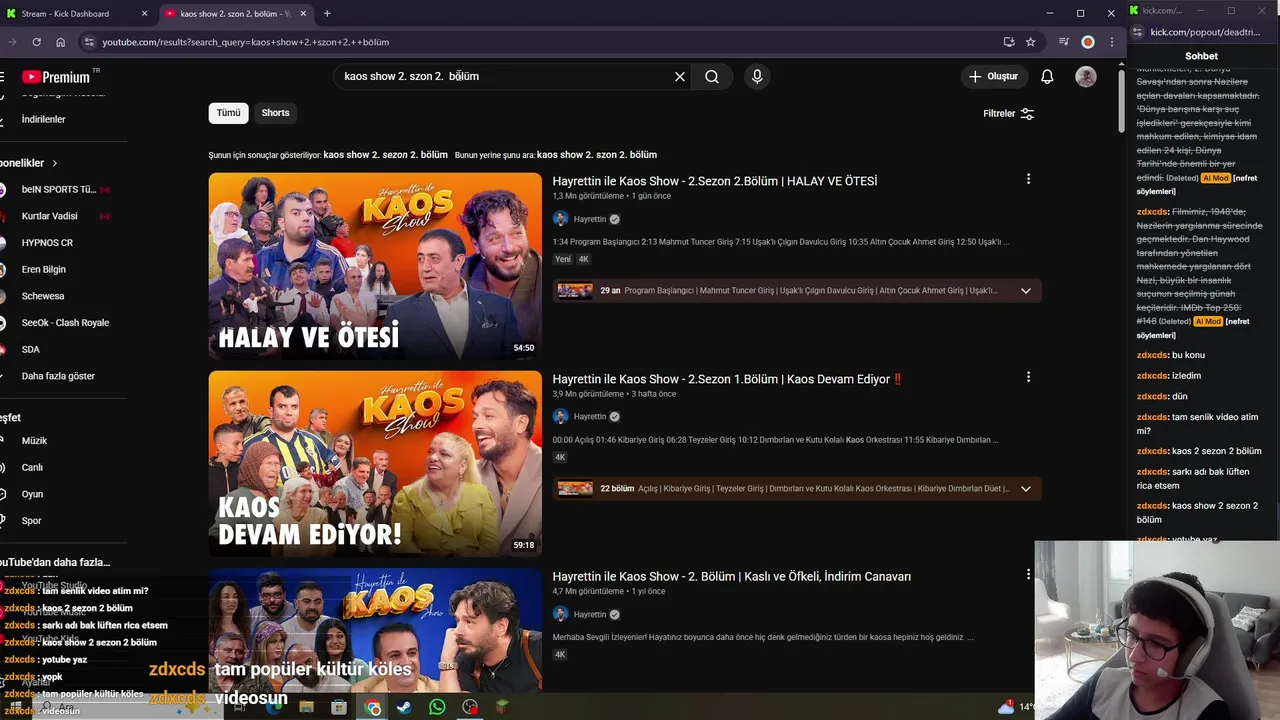Viewport: 1280px width, 720px height.
Task: Open HYPNOS CR channel subscription
Action: 47,243
